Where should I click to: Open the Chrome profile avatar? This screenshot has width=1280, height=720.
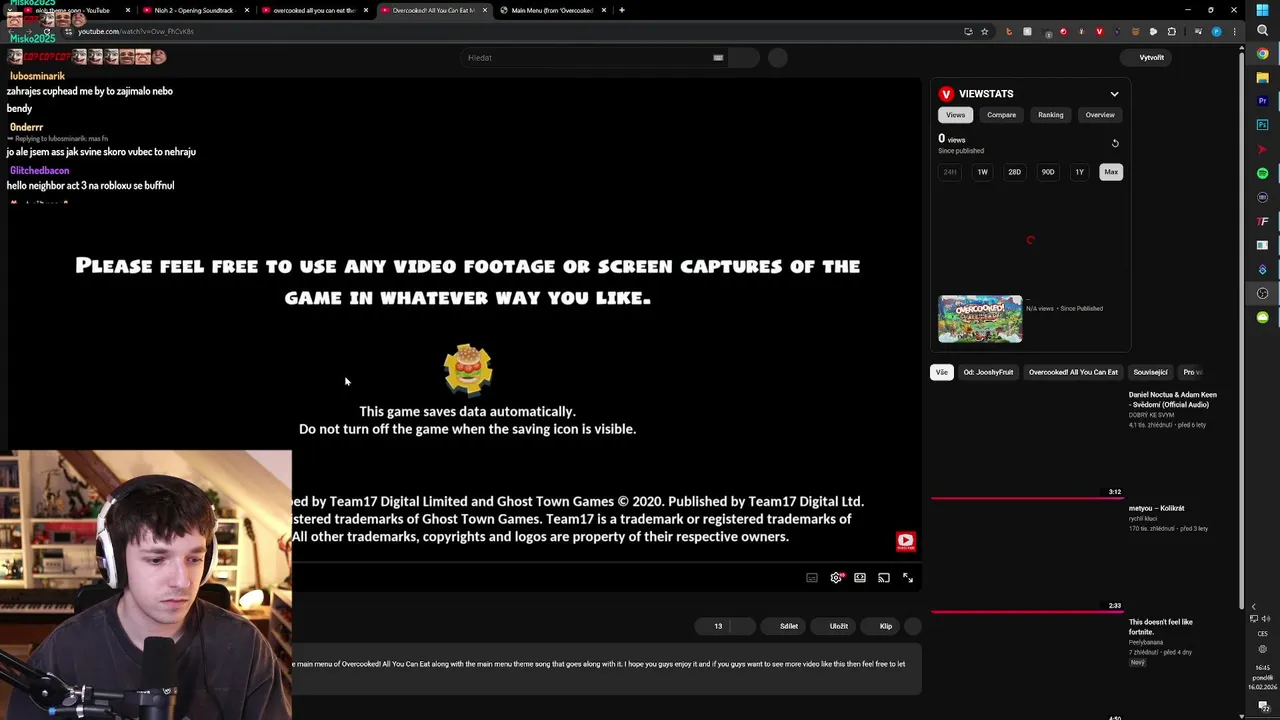(x=1217, y=32)
